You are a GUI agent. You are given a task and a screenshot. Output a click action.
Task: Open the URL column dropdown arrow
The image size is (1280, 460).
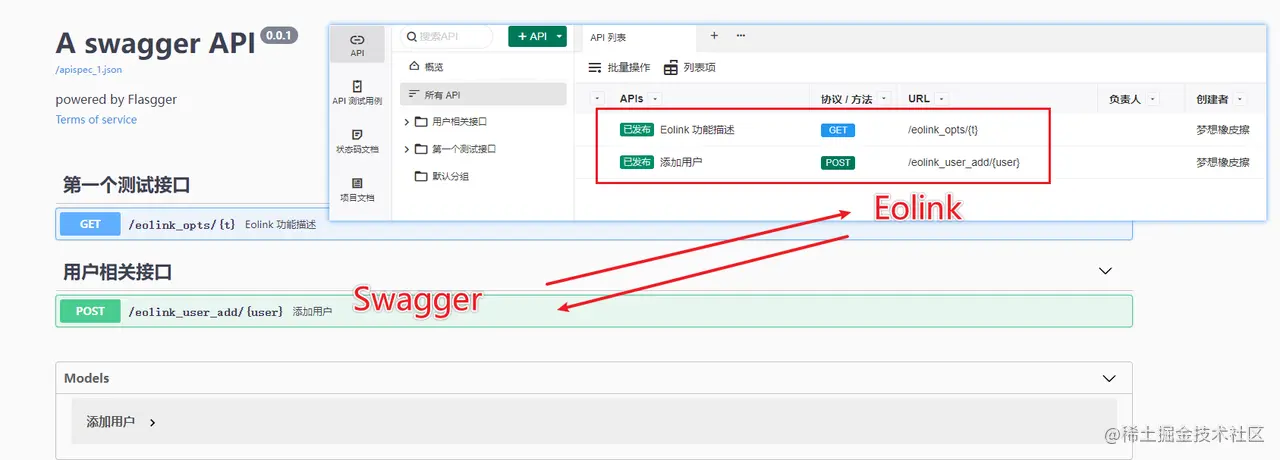(x=942, y=99)
